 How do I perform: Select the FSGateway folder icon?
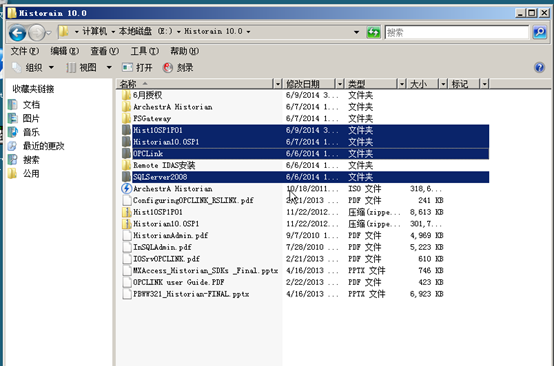point(126,118)
